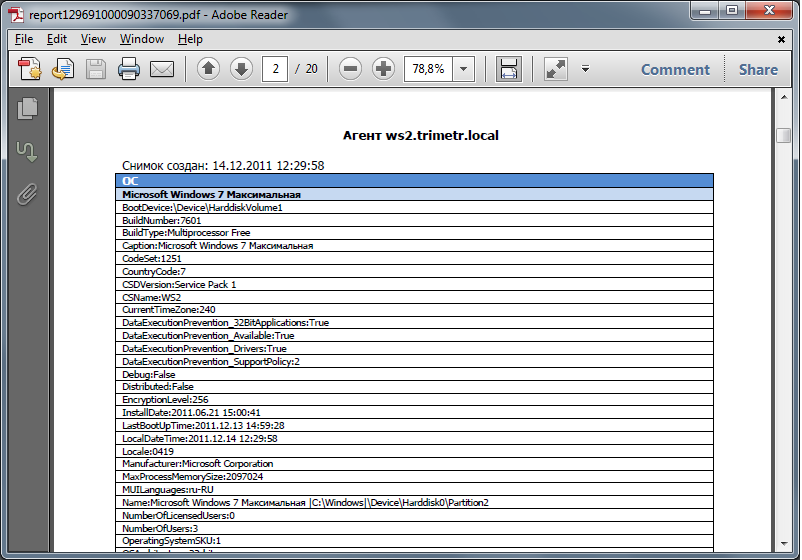Viewport: 802px width, 560px height.
Task: Zoom in using the plus button
Action: pyautogui.click(x=384, y=69)
